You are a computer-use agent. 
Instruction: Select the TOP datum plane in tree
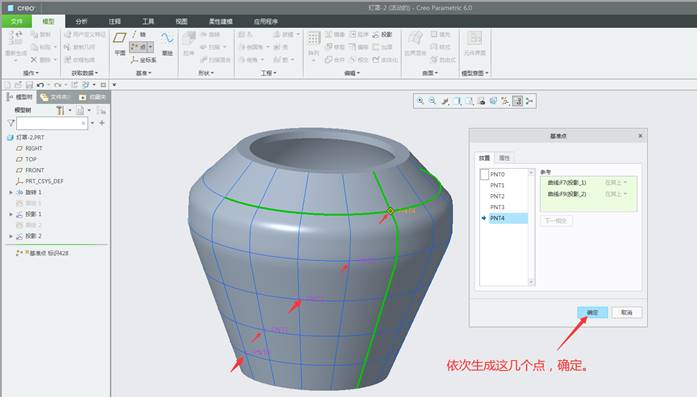coord(26,159)
